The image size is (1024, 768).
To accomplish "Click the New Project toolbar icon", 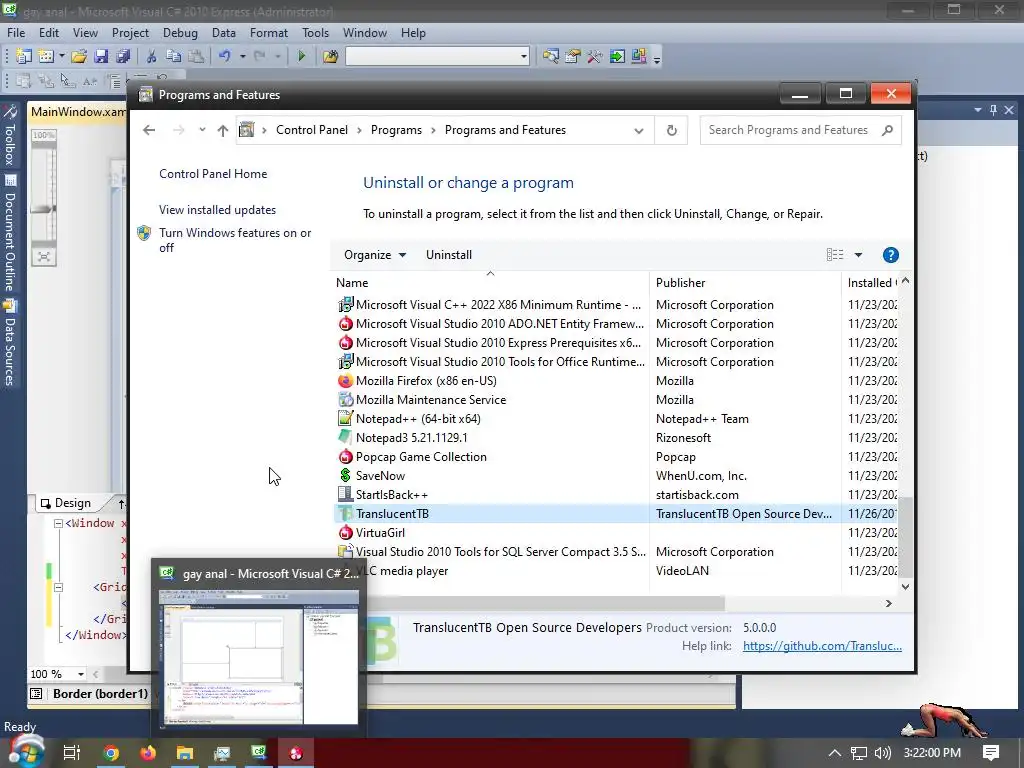I will pos(24,57).
